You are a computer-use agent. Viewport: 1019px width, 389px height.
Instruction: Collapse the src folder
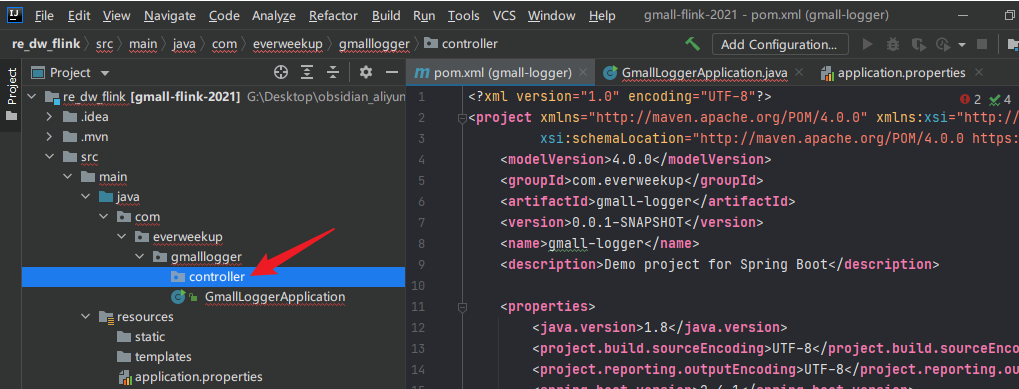tap(49, 157)
